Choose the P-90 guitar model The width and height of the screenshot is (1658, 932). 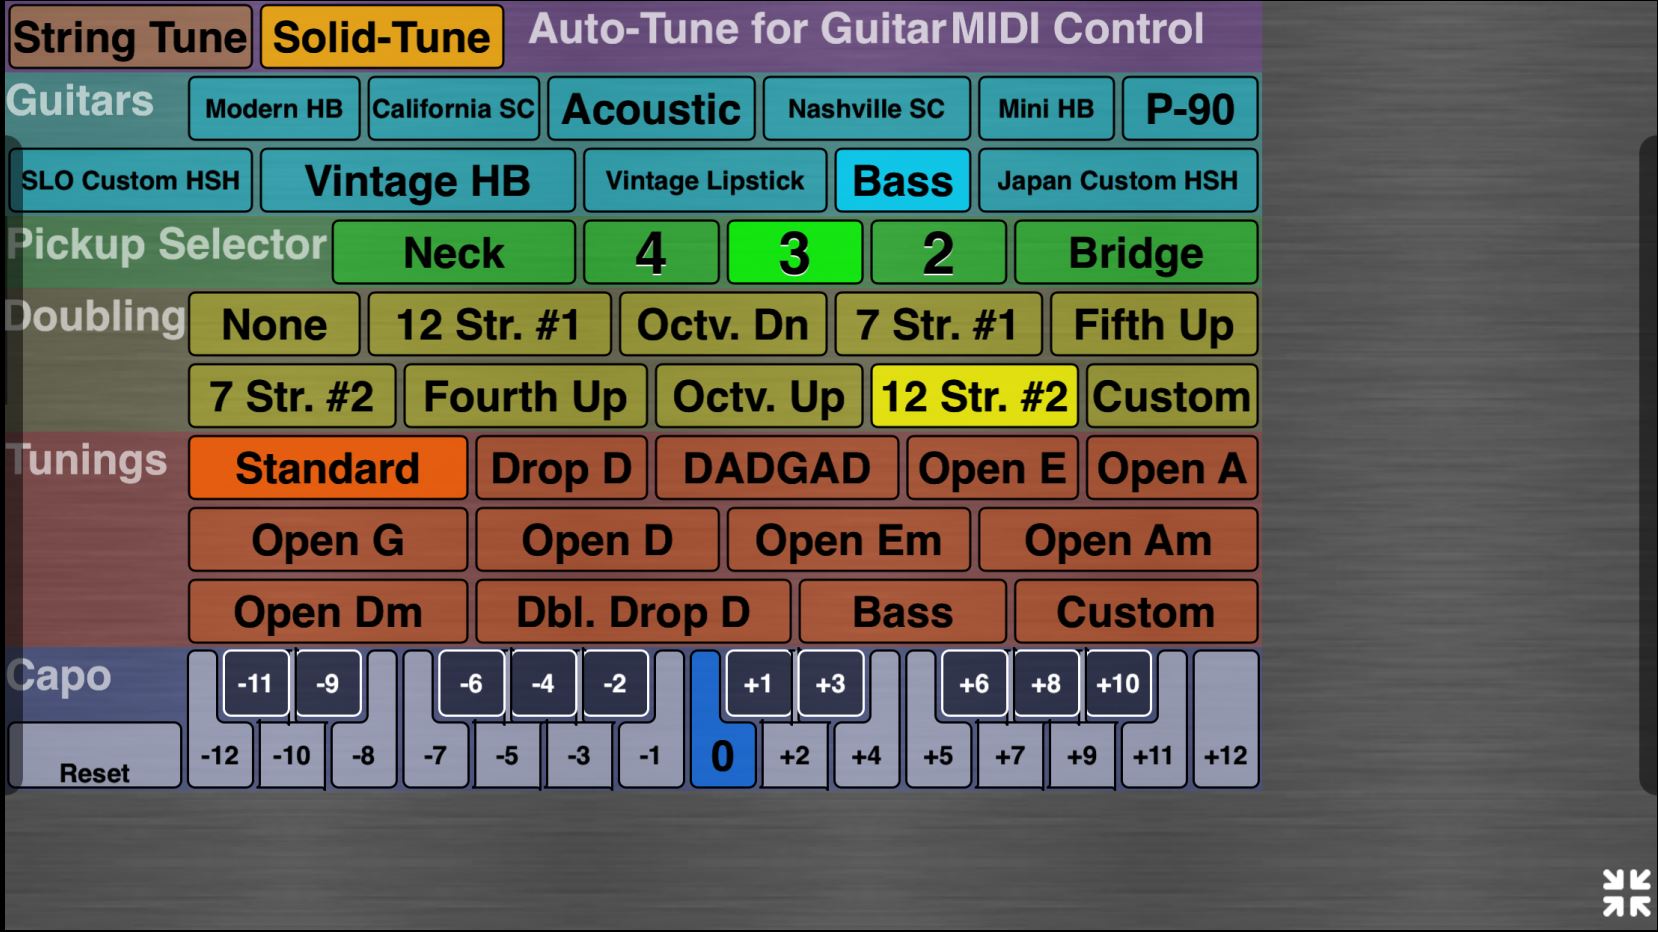(x=1190, y=108)
